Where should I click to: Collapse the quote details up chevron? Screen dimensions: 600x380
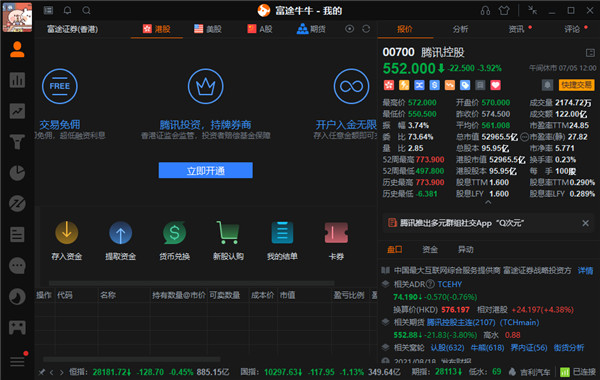488,202
